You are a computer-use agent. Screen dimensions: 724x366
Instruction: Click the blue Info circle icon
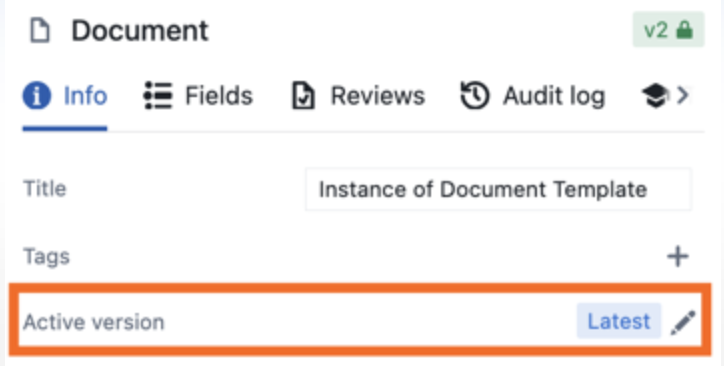coord(36,96)
